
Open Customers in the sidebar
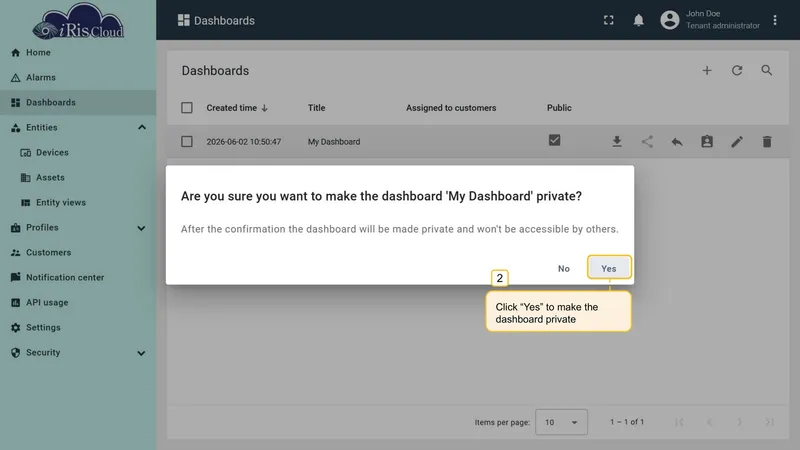click(x=78, y=253)
